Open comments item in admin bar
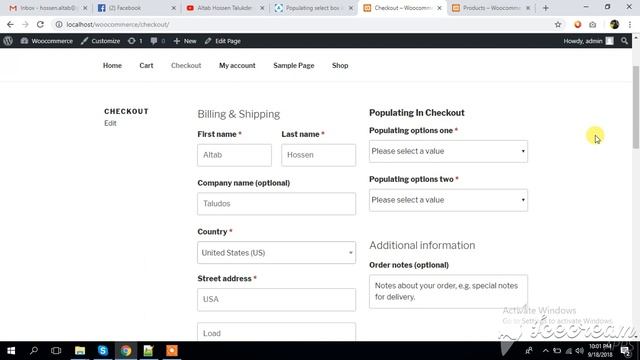Viewport: 640px width, 360px height. tap(158, 41)
